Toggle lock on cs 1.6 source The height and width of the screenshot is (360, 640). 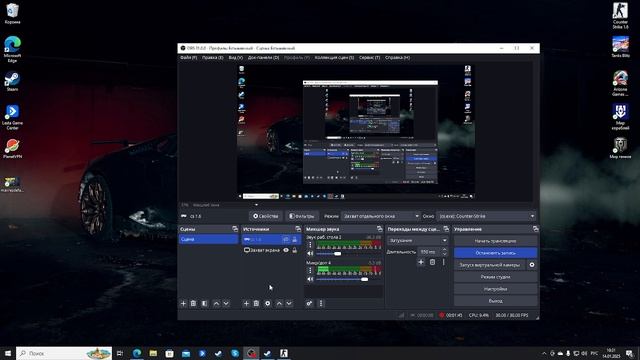(295, 240)
